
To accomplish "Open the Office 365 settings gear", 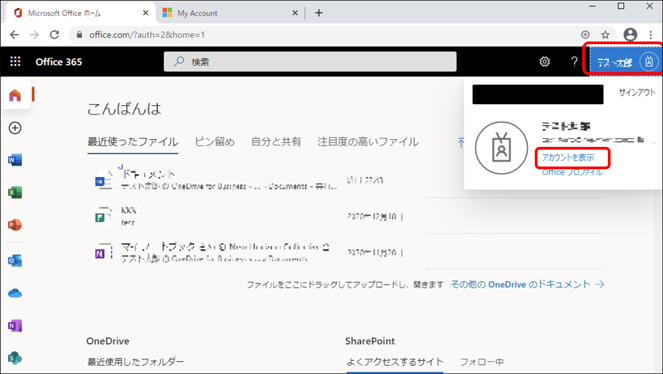I will tap(545, 62).
